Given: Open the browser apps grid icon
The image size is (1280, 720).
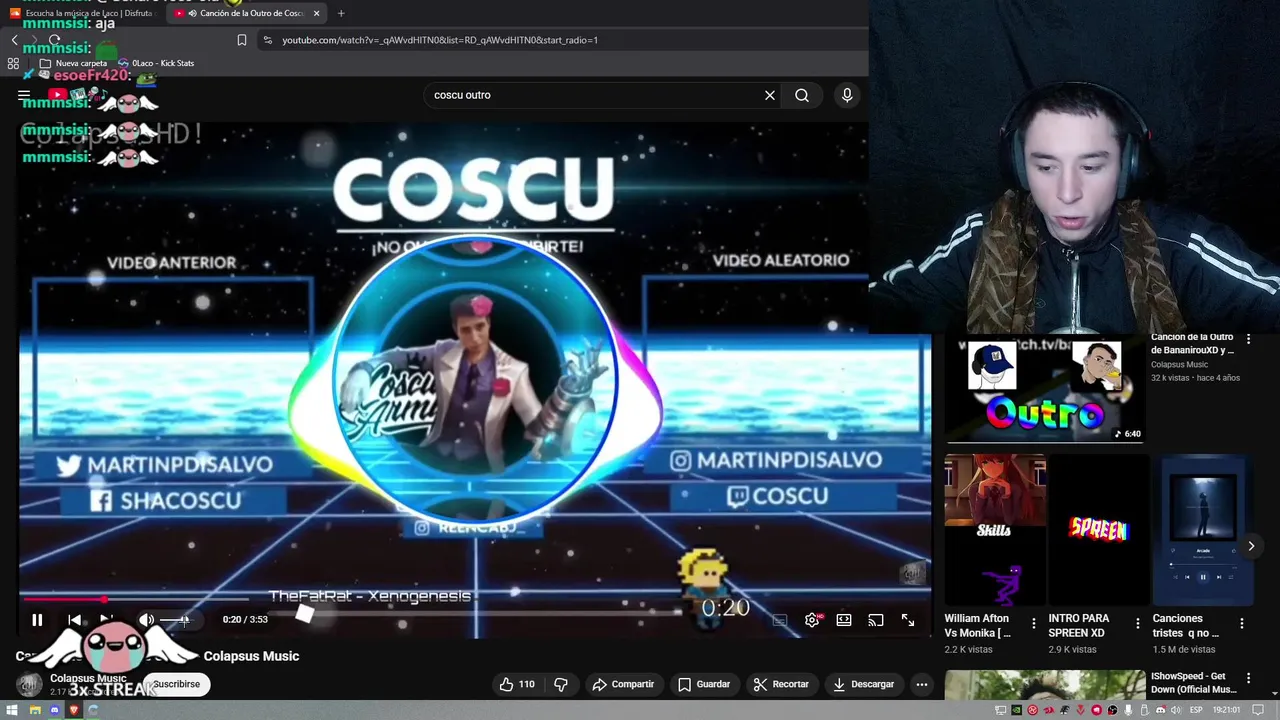Looking at the screenshot, I should 13,63.
